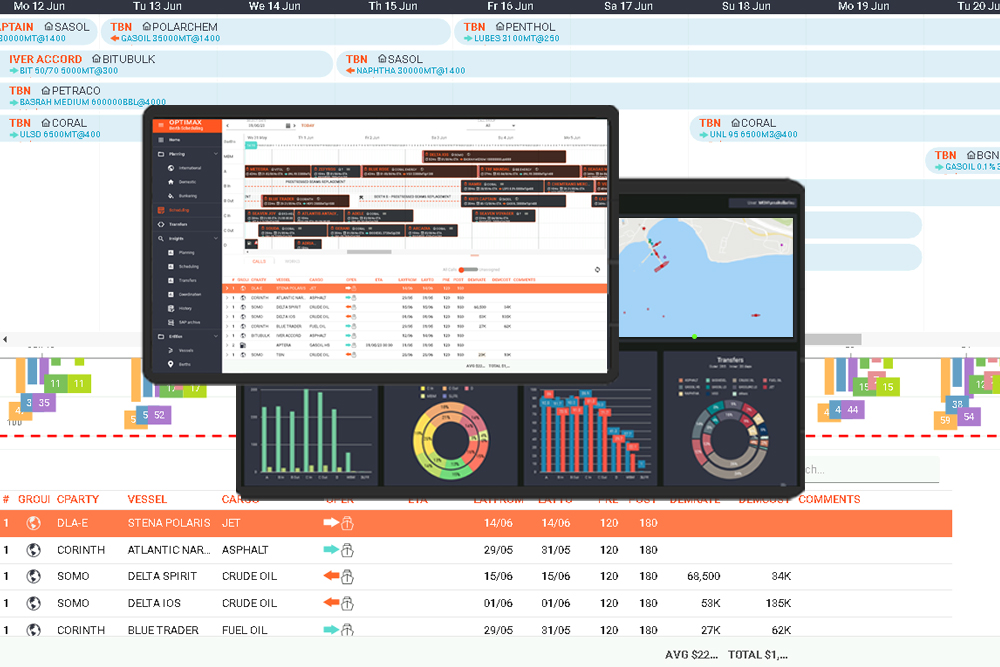Click the globe icon in the DLA-E row
The height and width of the screenshot is (667, 1000).
click(x=33, y=523)
